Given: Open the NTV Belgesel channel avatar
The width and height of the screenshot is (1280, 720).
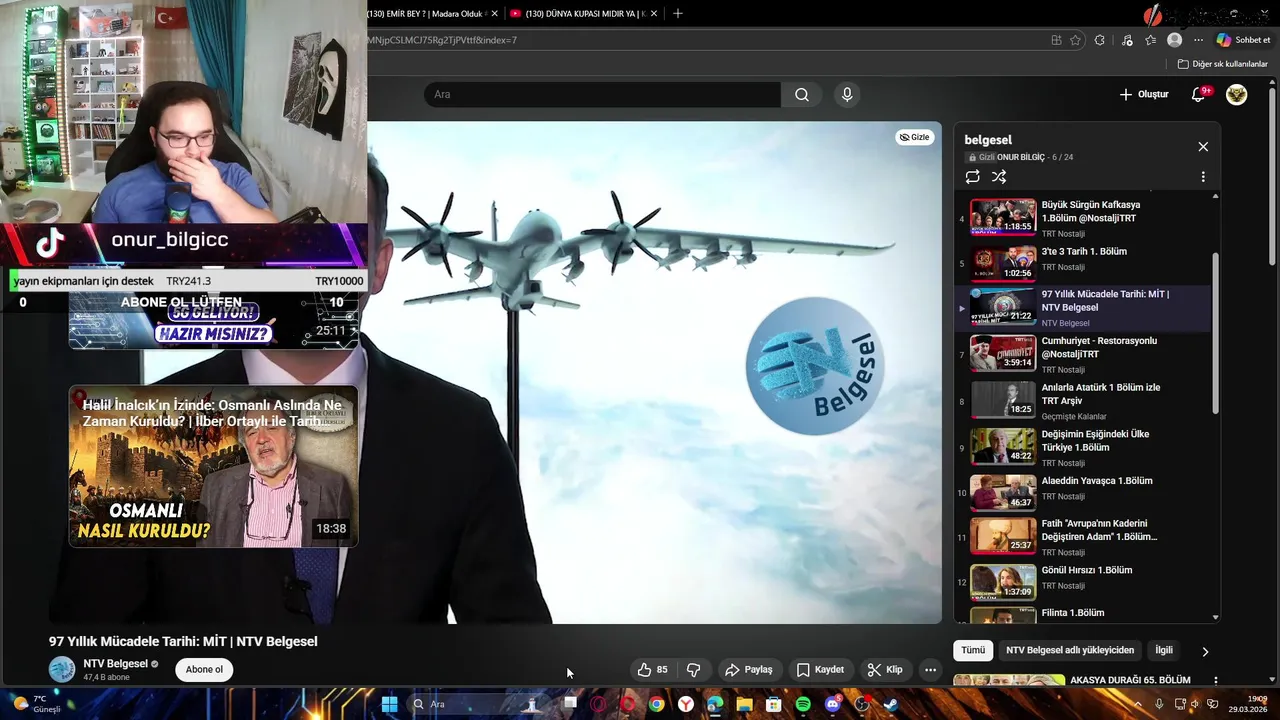Looking at the screenshot, I should pyautogui.click(x=62, y=669).
